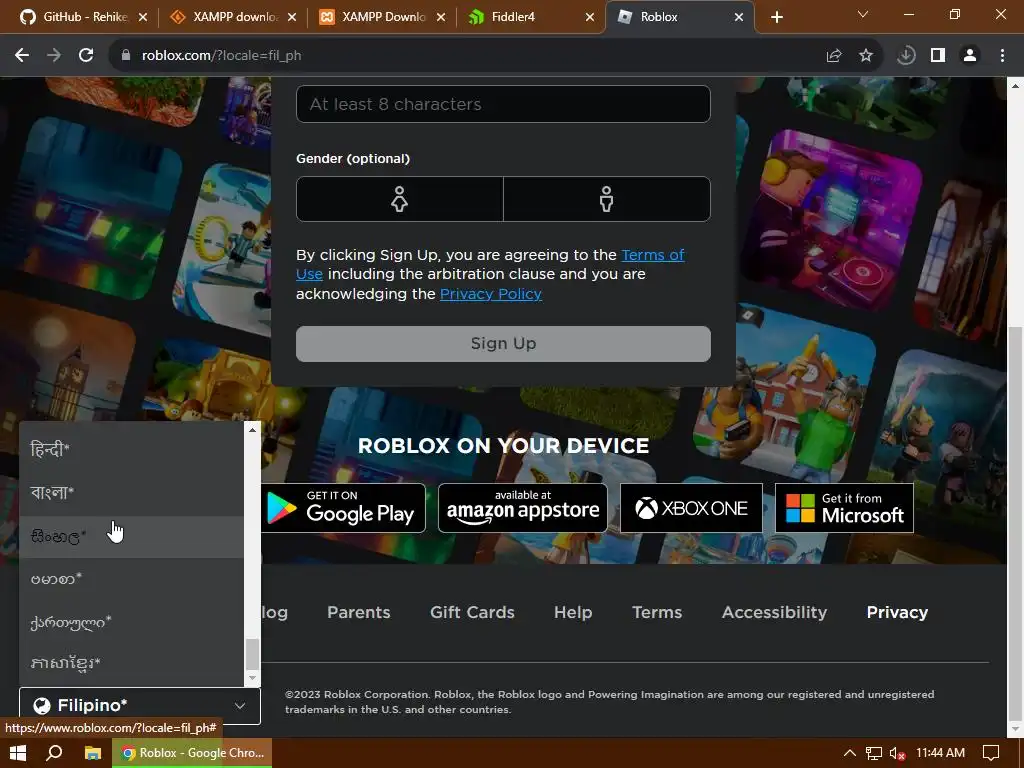1024x768 pixels.
Task: Click the muted volume icon in tray
Action: pos(897,753)
